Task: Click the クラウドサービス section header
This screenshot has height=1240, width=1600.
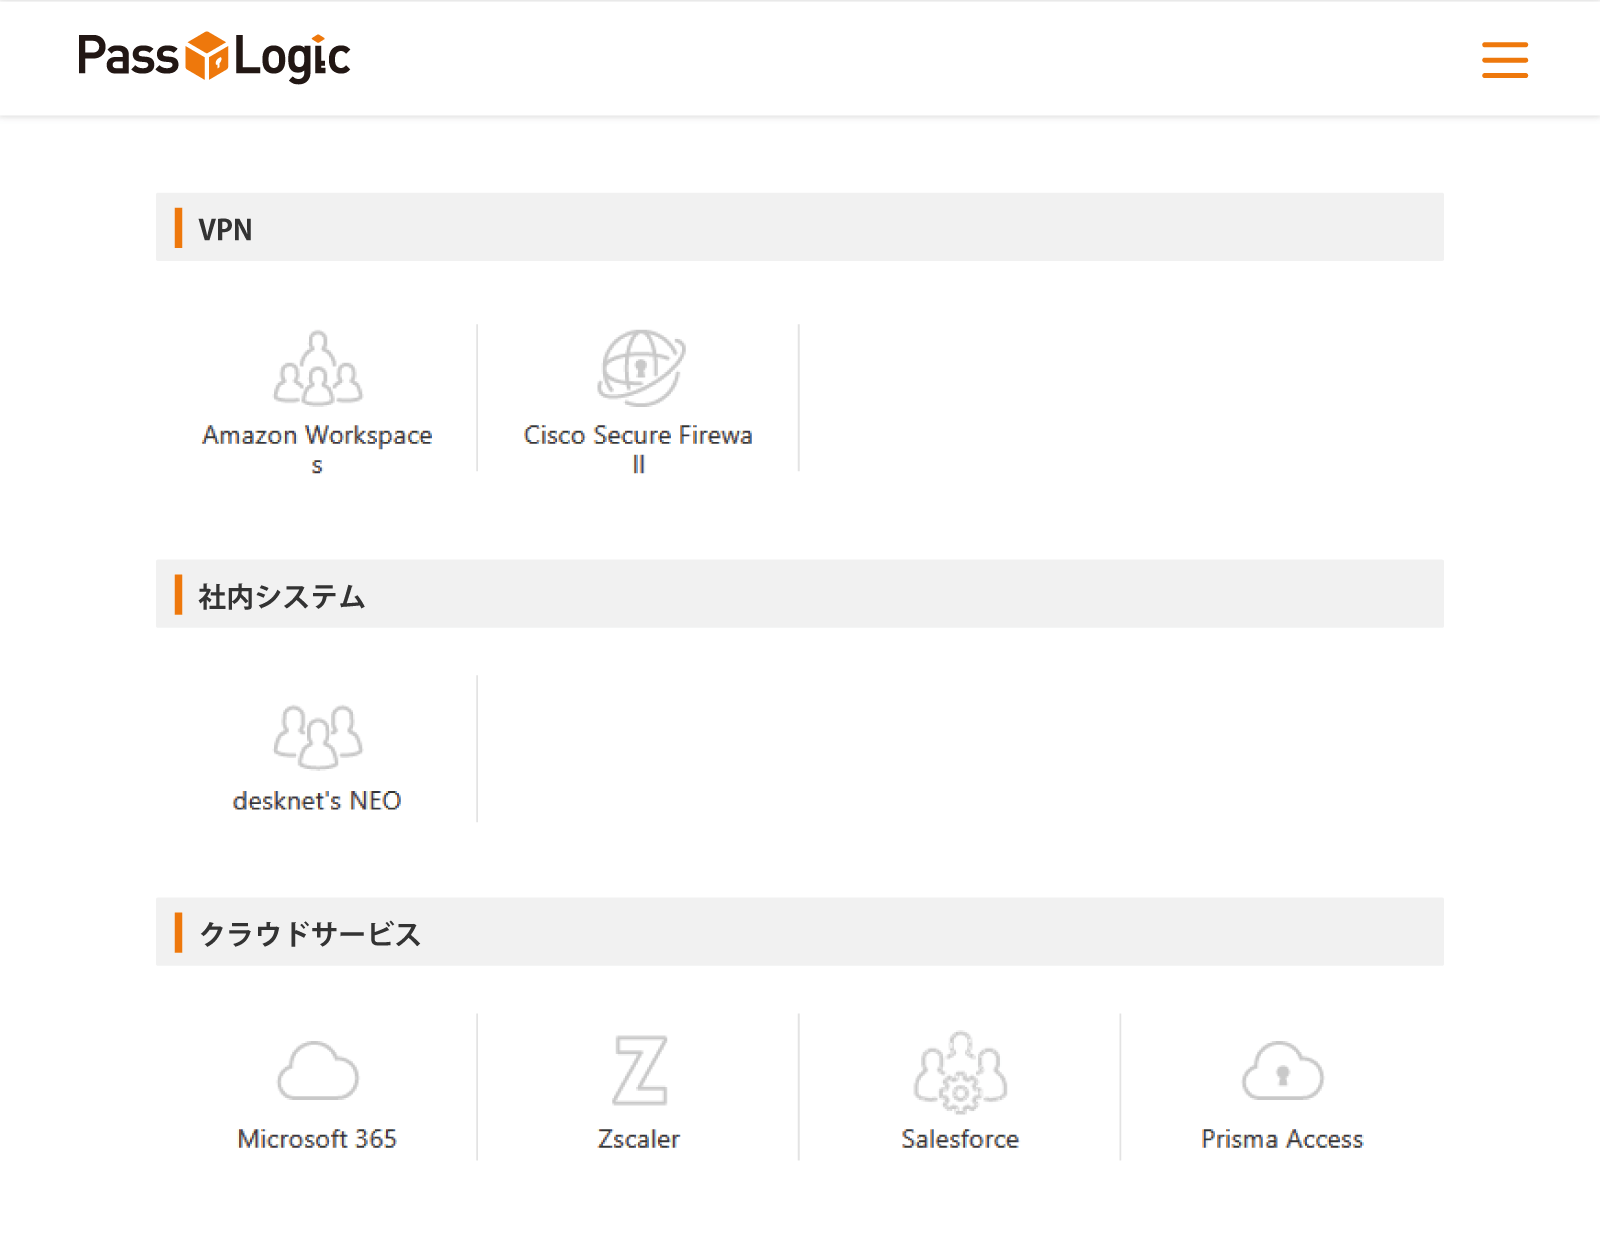Action: pyautogui.click(x=310, y=933)
